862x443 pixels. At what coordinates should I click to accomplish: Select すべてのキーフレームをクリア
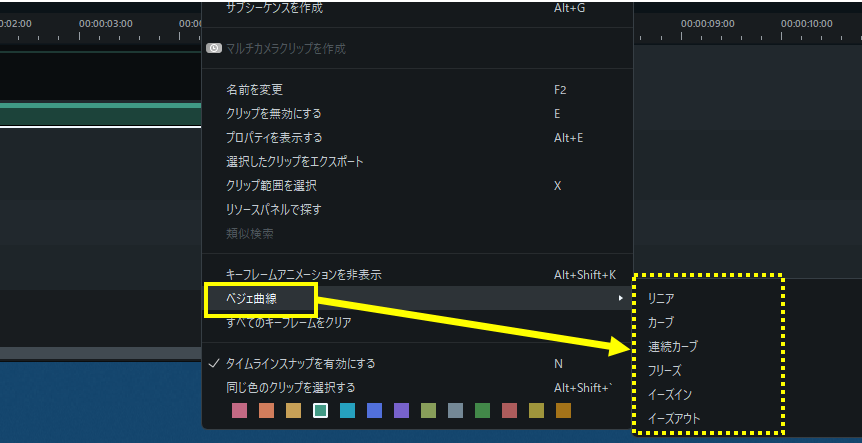288,323
